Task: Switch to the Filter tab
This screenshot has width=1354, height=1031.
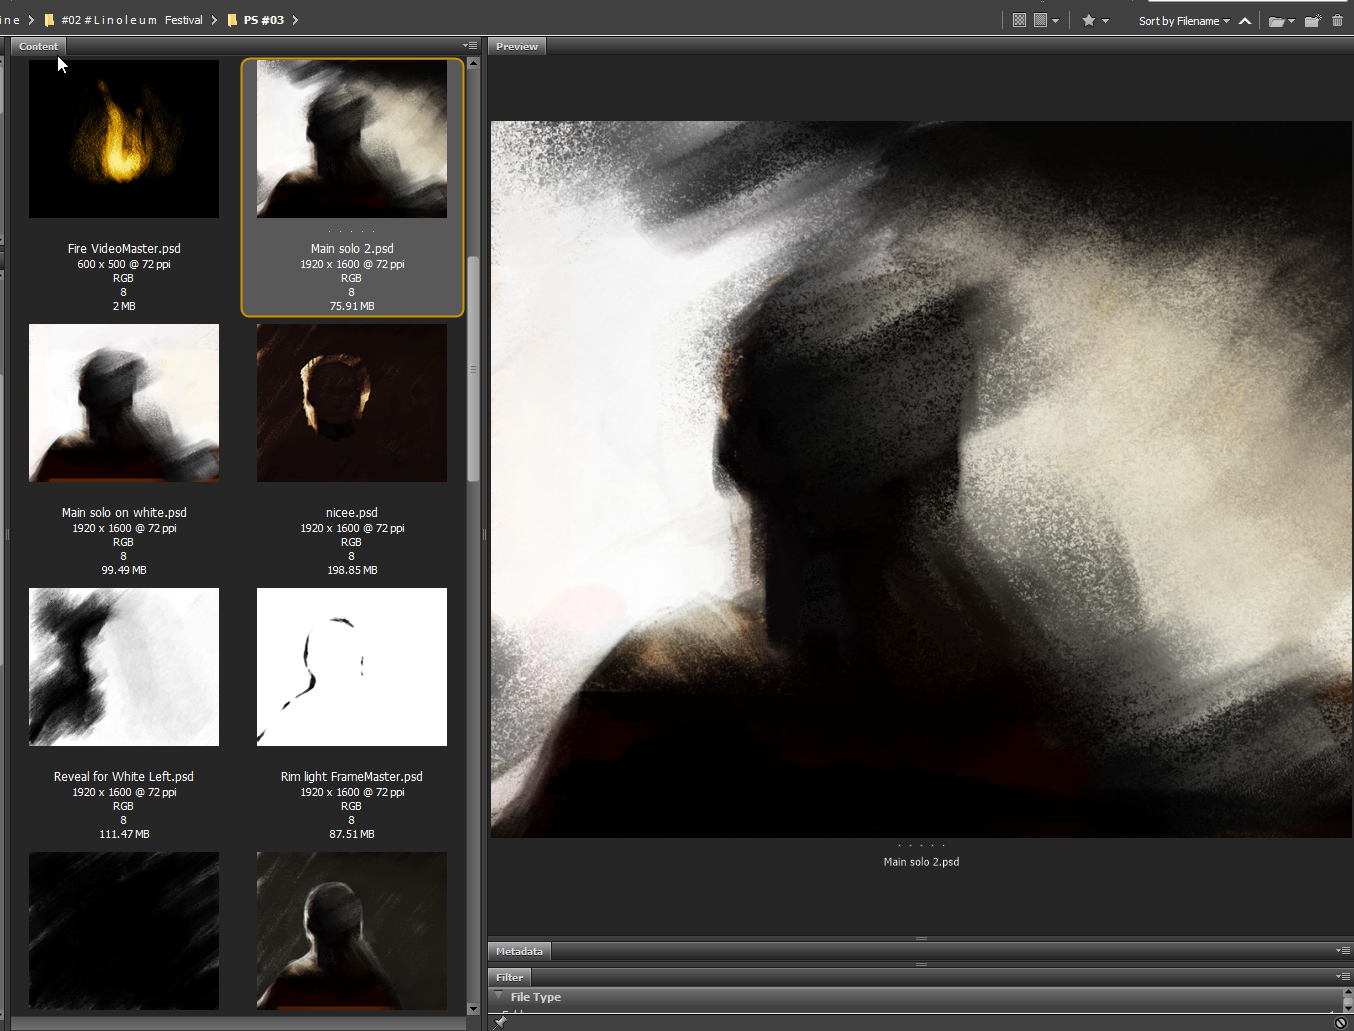Action: [509, 977]
